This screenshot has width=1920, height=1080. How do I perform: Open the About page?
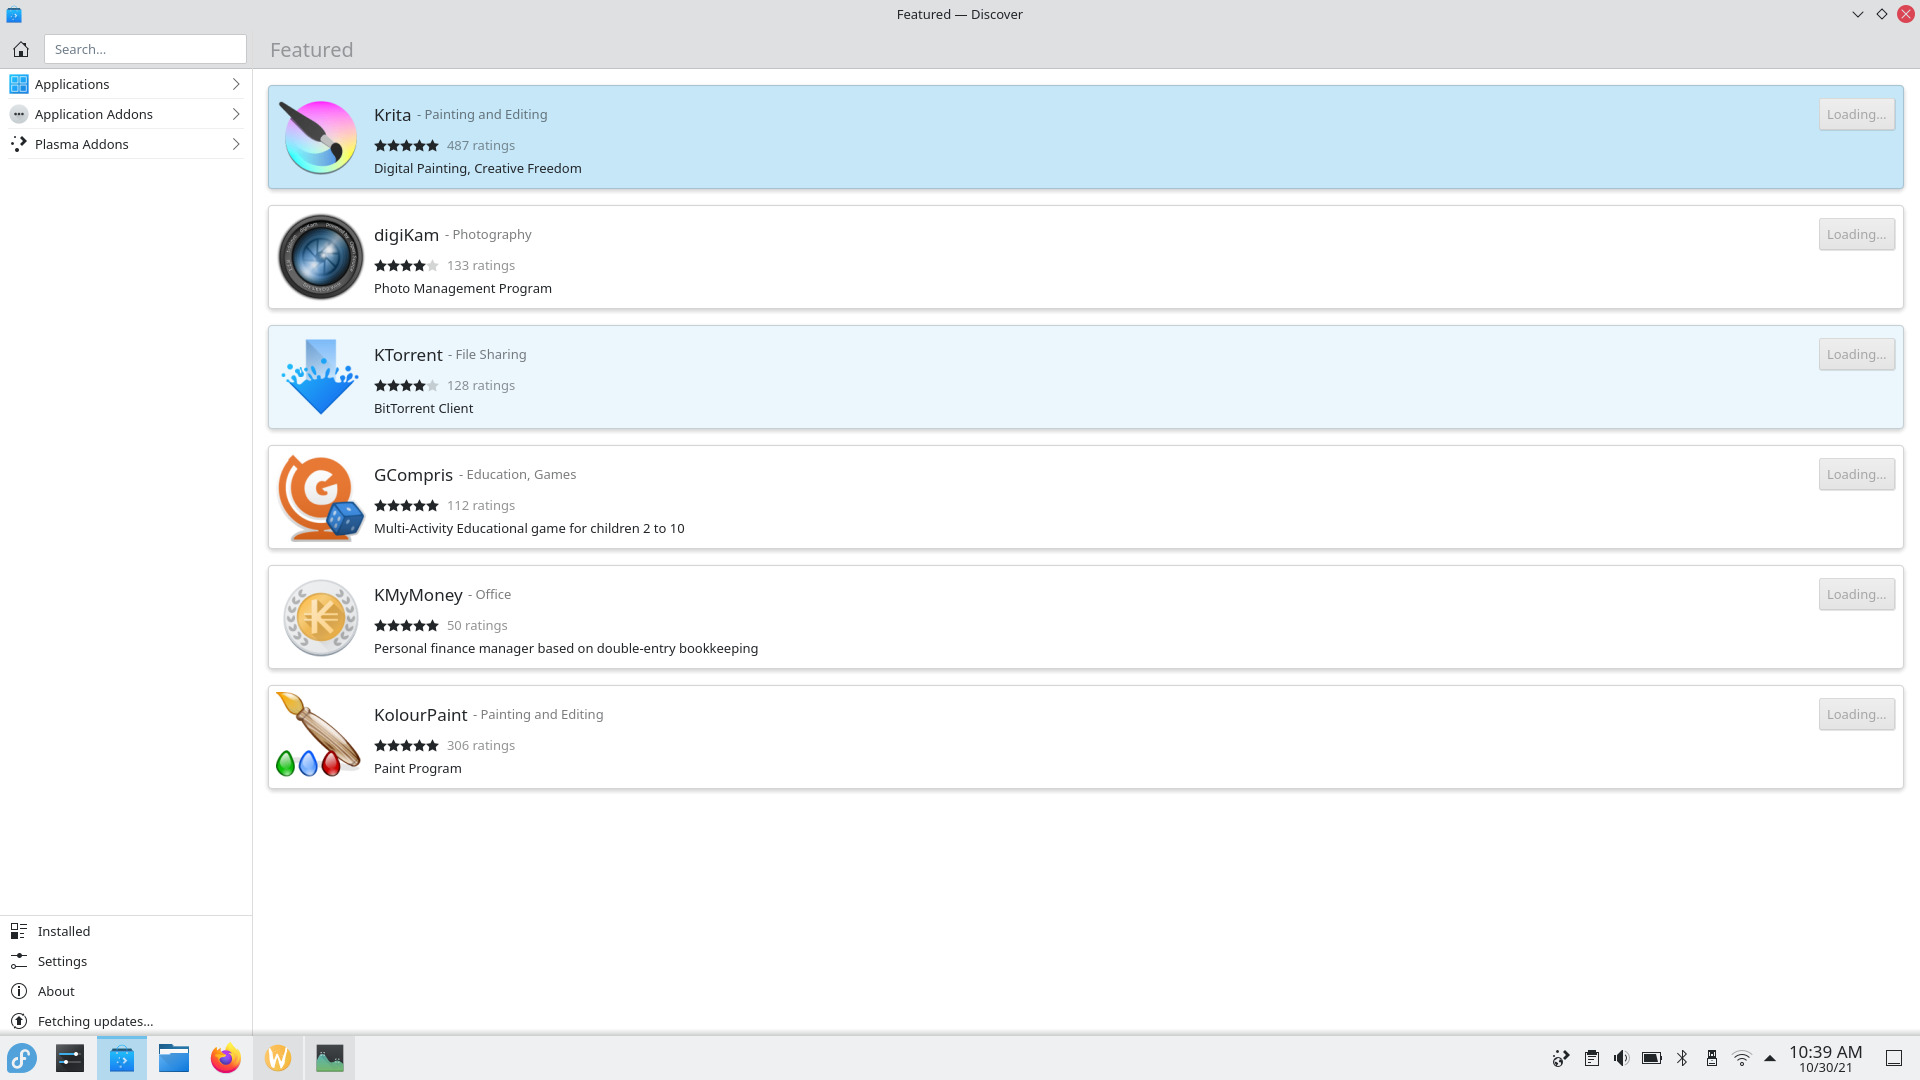tap(56, 991)
